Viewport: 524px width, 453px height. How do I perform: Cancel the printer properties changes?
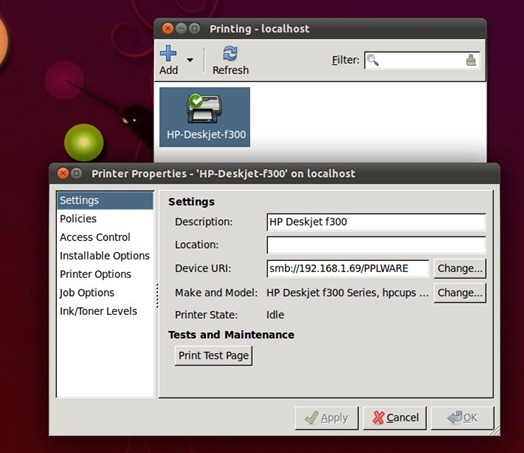pyautogui.click(x=395, y=418)
